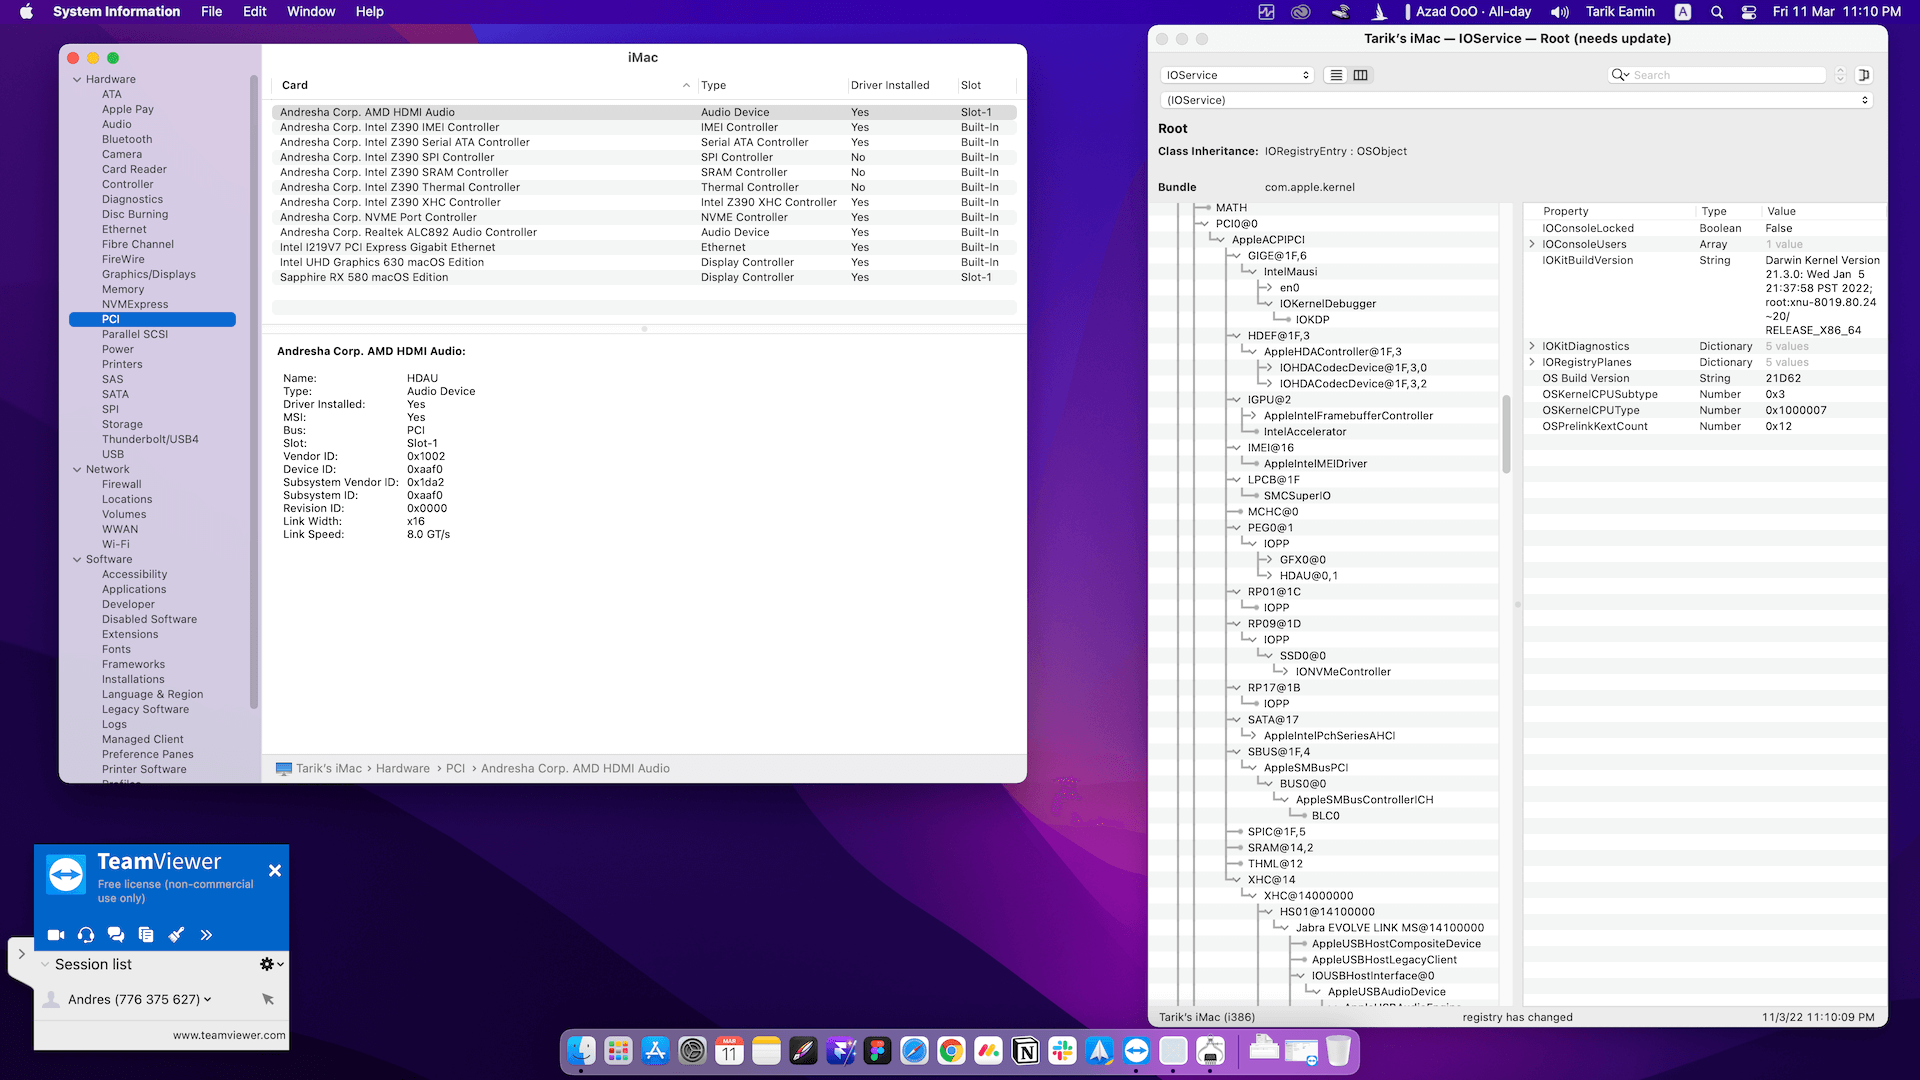Collapse the Software sidebar section
The height and width of the screenshot is (1080, 1920).
coord(77,560)
